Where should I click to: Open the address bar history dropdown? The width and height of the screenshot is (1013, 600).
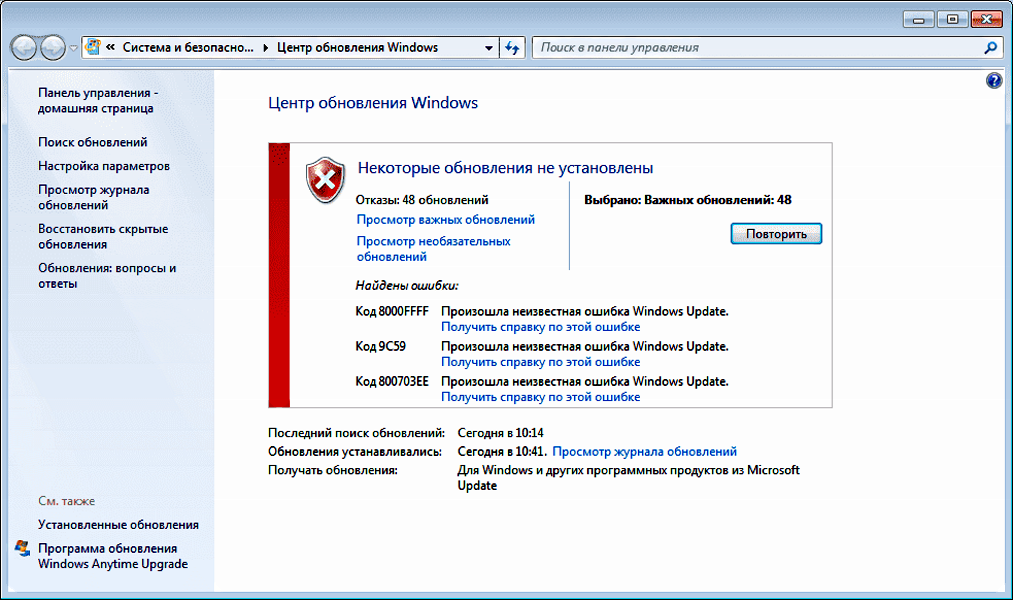489,48
